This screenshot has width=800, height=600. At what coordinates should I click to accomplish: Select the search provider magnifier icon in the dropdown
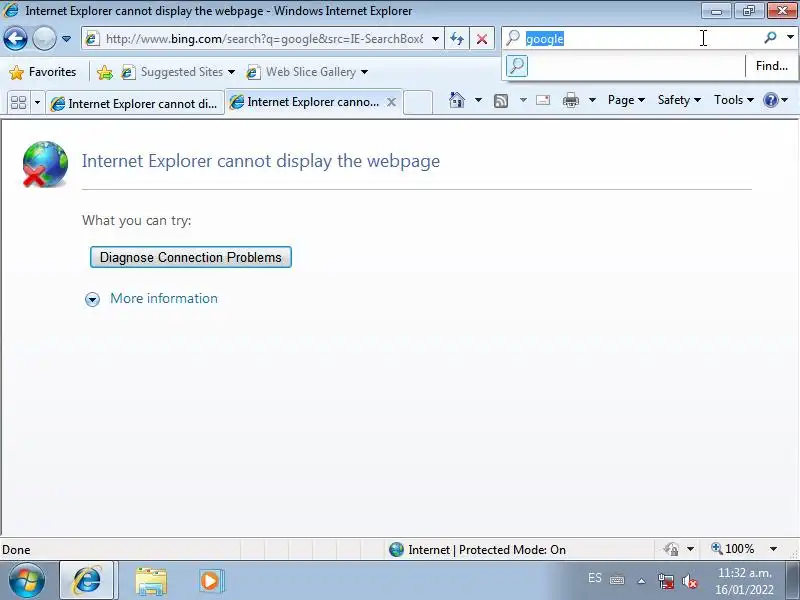[x=517, y=66]
